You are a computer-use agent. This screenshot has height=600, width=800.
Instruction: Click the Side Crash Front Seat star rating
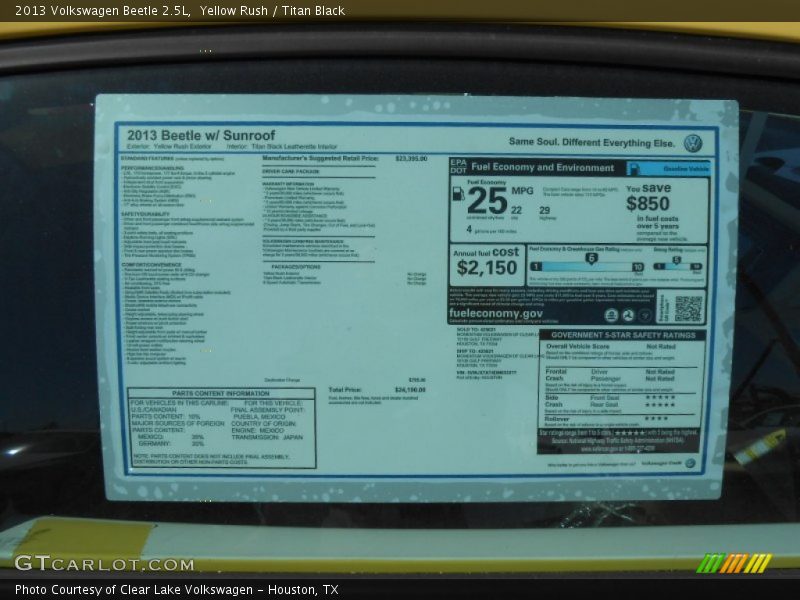660,397
